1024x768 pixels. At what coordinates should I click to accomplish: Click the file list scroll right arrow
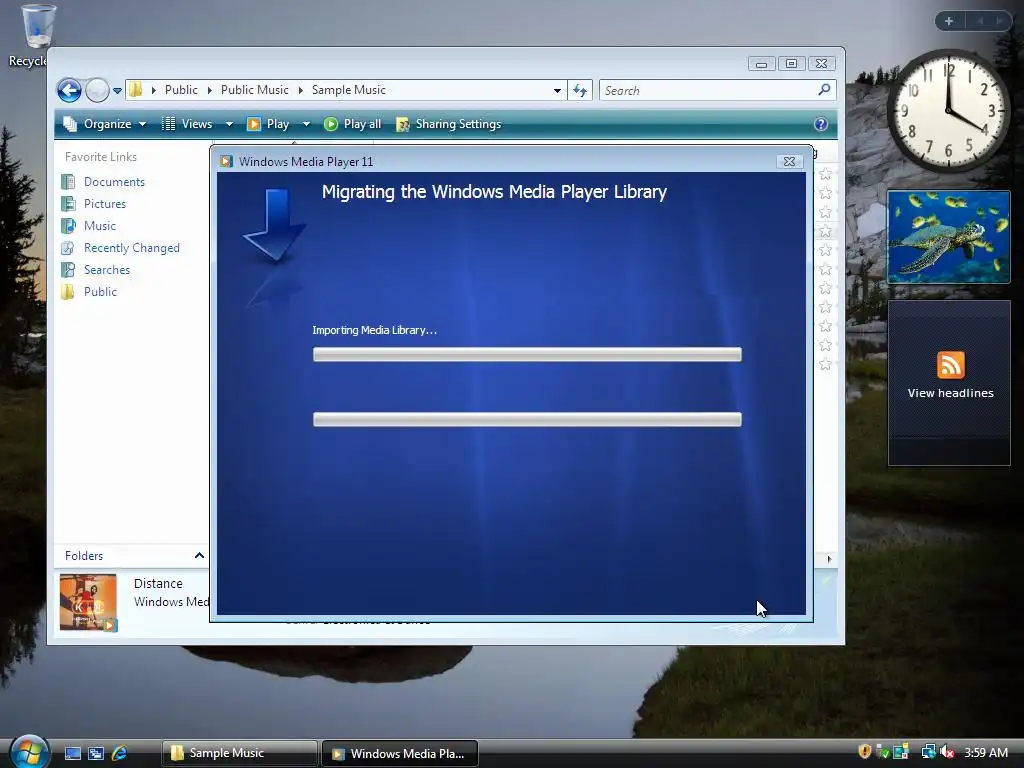[x=829, y=559]
